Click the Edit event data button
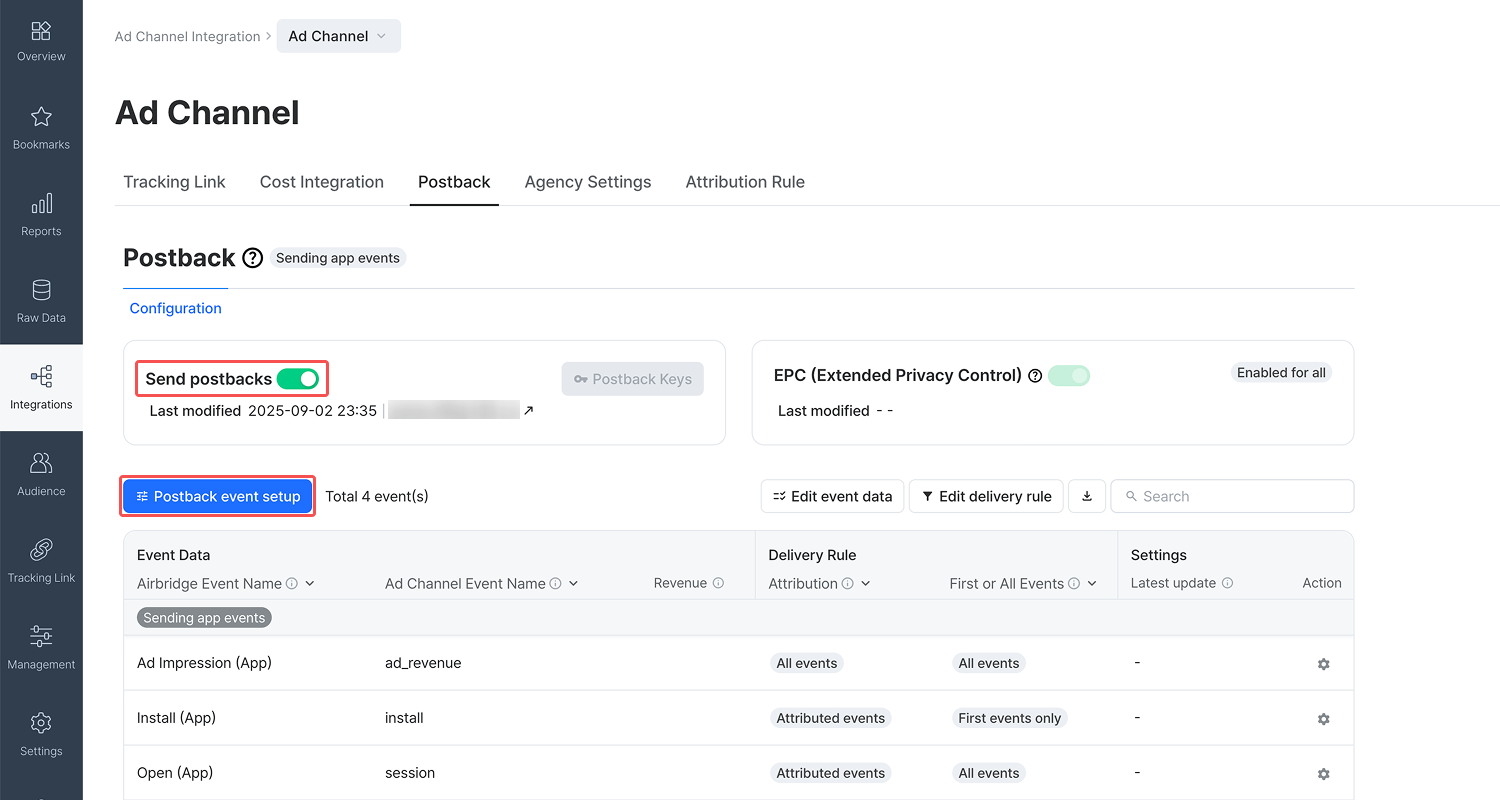The image size is (1500, 800). [833, 496]
